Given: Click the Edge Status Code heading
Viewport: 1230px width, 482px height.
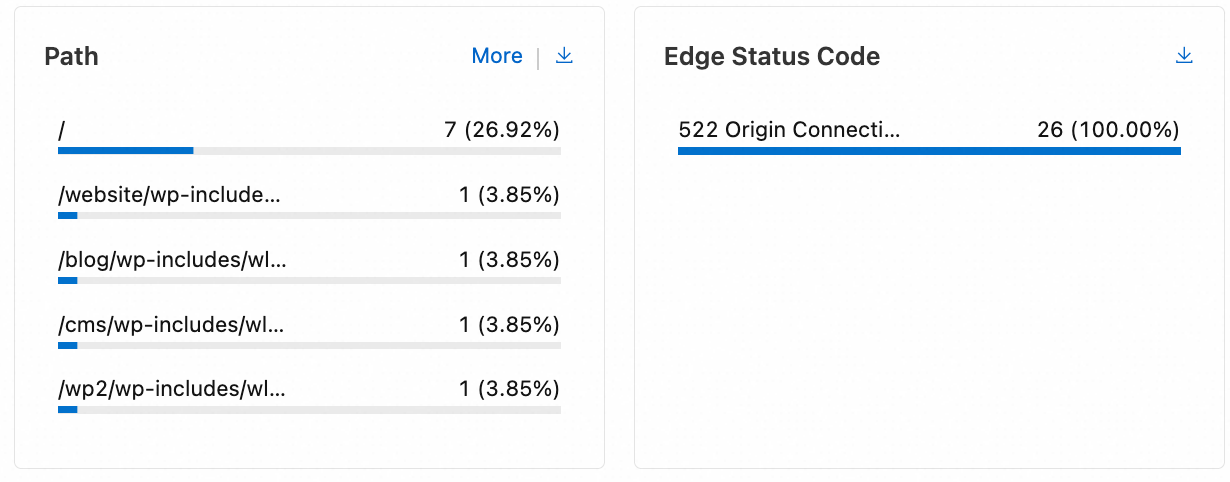Looking at the screenshot, I should pos(772,56).
